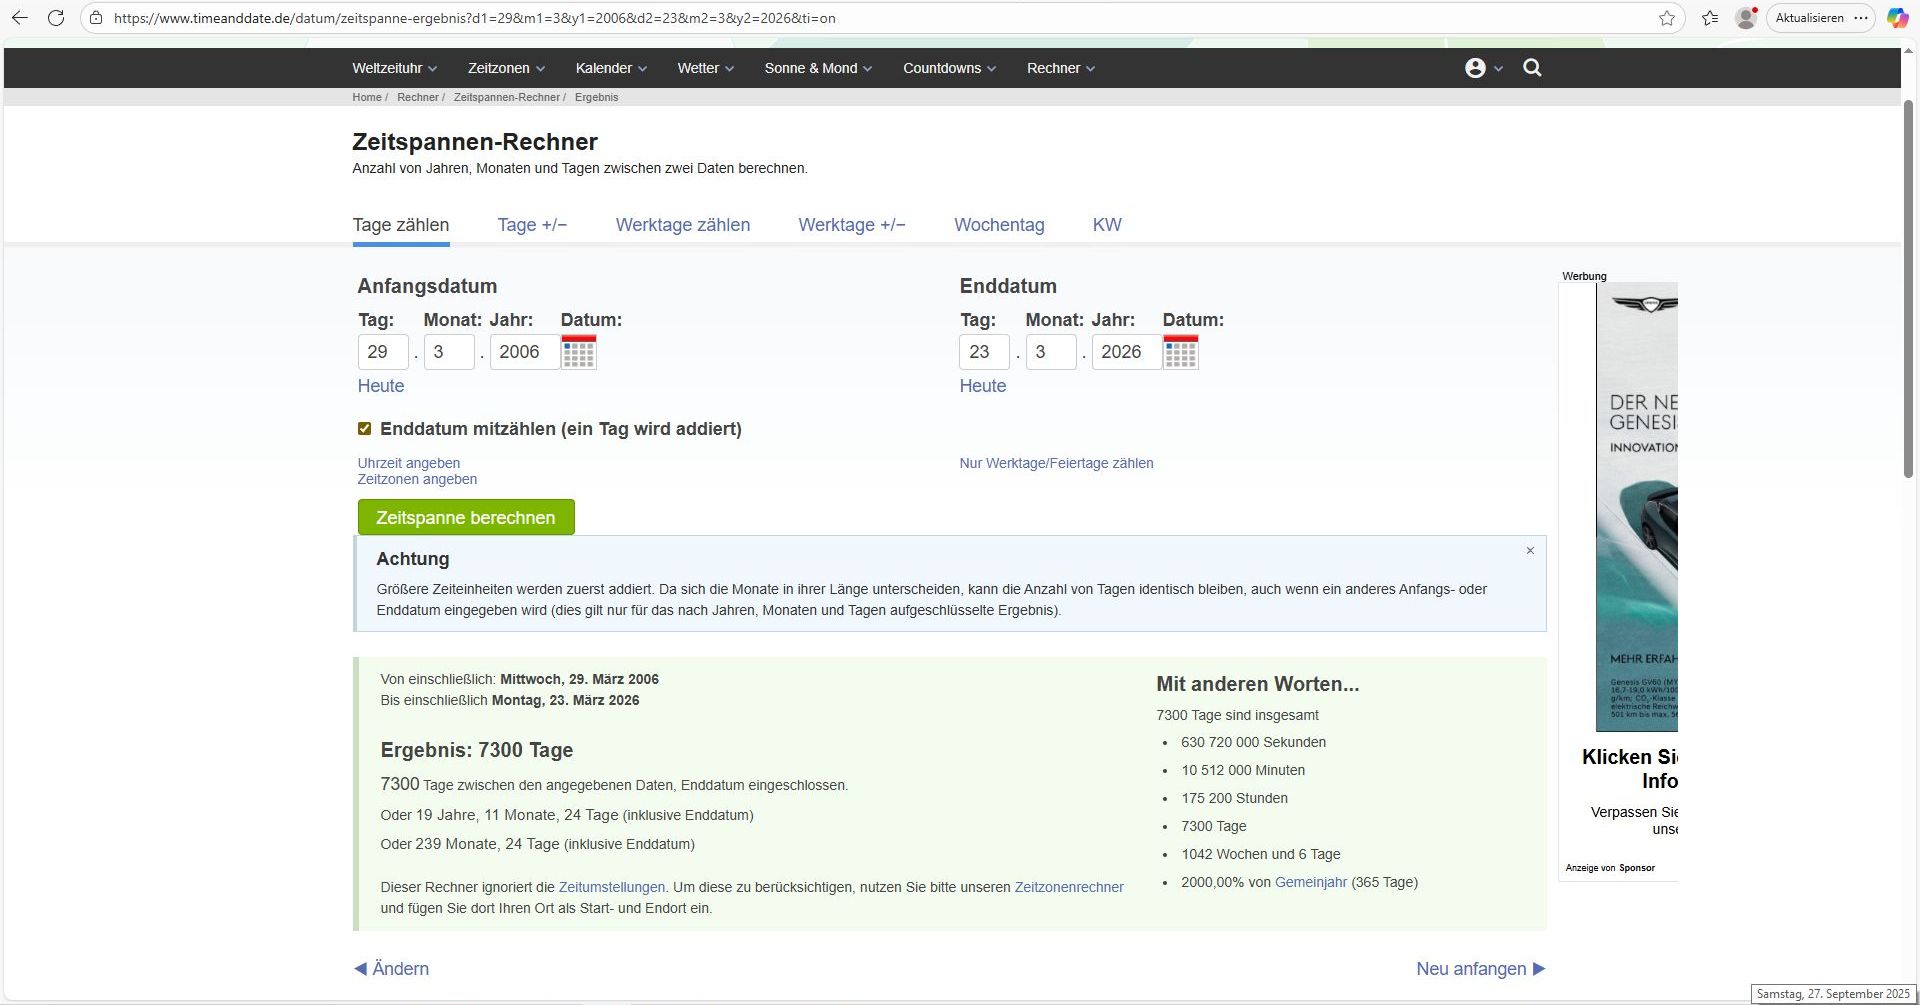Viewport: 1920px width, 1005px height.
Task: Open the start date calendar picker
Action: click(x=578, y=352)
